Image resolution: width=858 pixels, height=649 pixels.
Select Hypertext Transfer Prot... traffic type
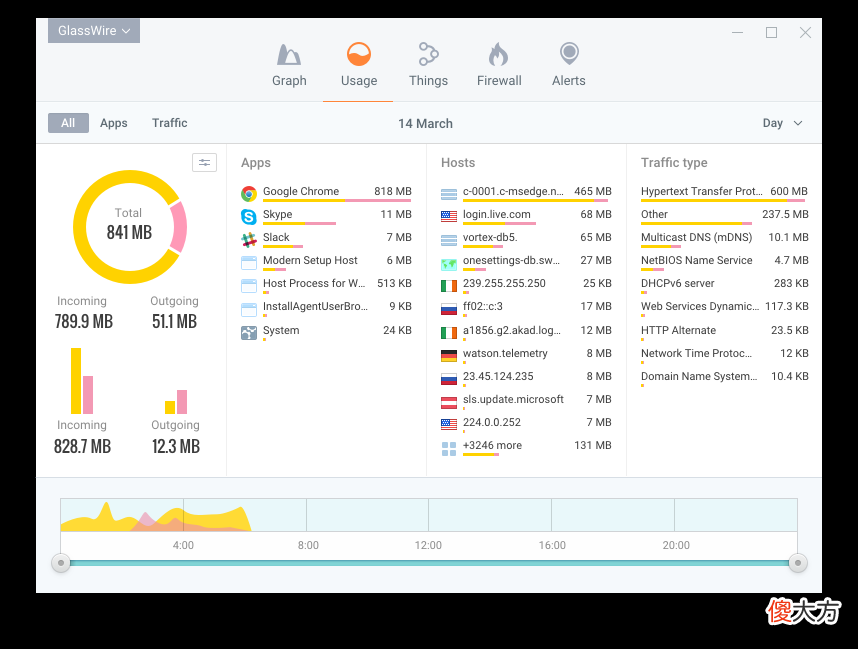coord(724,194)
